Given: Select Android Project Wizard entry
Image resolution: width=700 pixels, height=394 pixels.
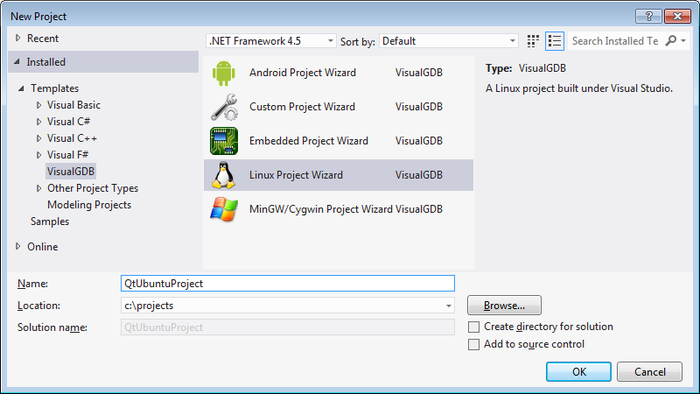Looking at the screenshot, I should (338, 73).
